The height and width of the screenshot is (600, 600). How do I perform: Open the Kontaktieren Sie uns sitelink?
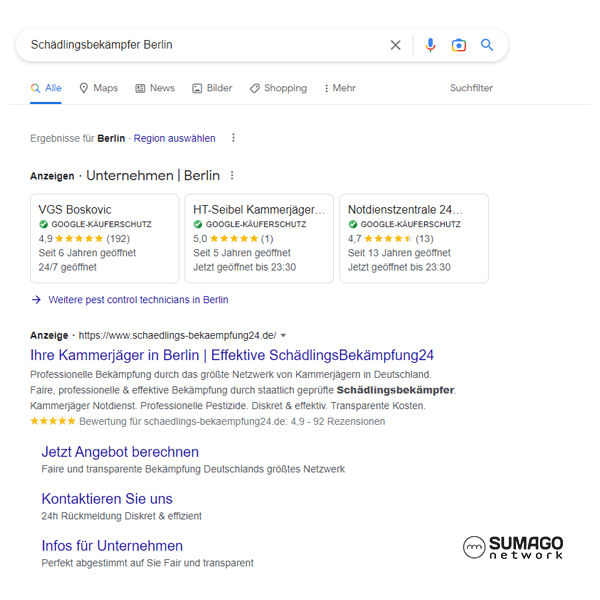[107, 499]
